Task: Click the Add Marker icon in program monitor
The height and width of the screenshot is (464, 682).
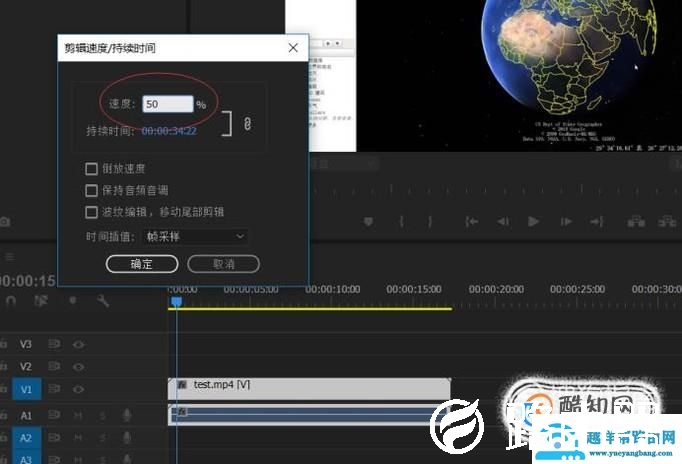Action: [368, 222]
